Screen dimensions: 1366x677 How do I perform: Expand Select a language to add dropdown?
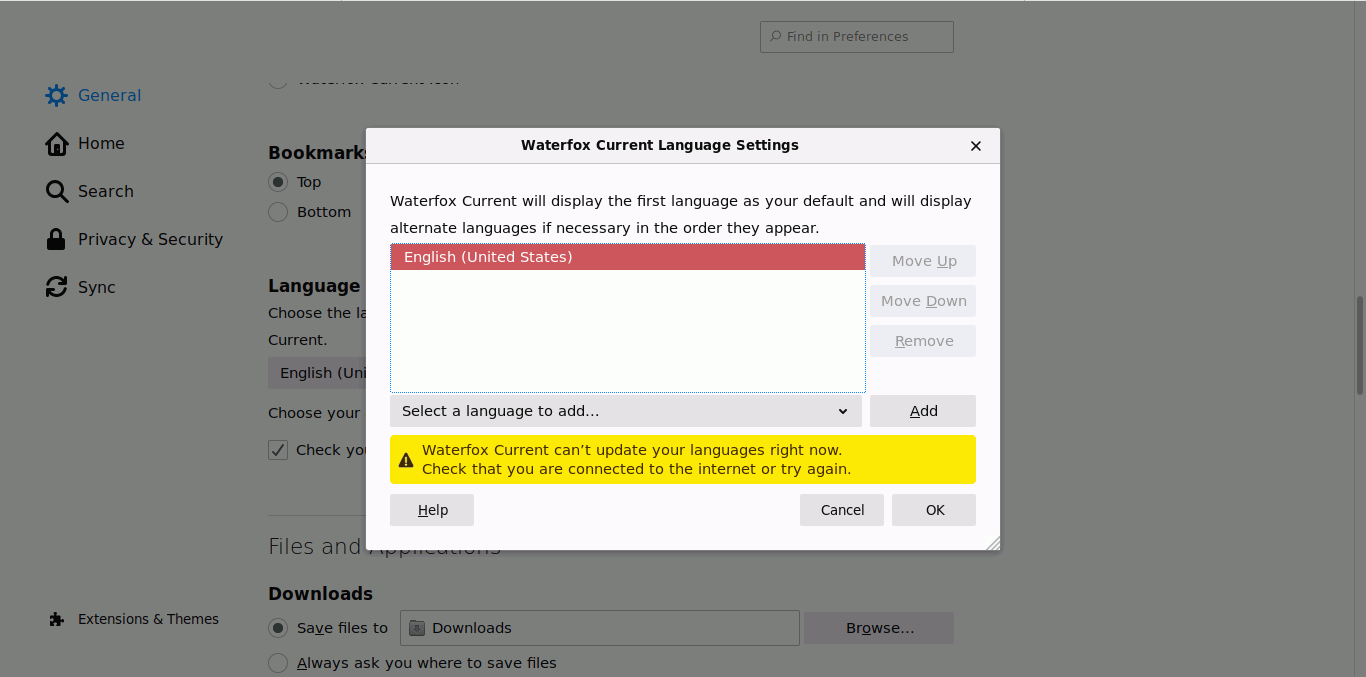pos(626,411)
